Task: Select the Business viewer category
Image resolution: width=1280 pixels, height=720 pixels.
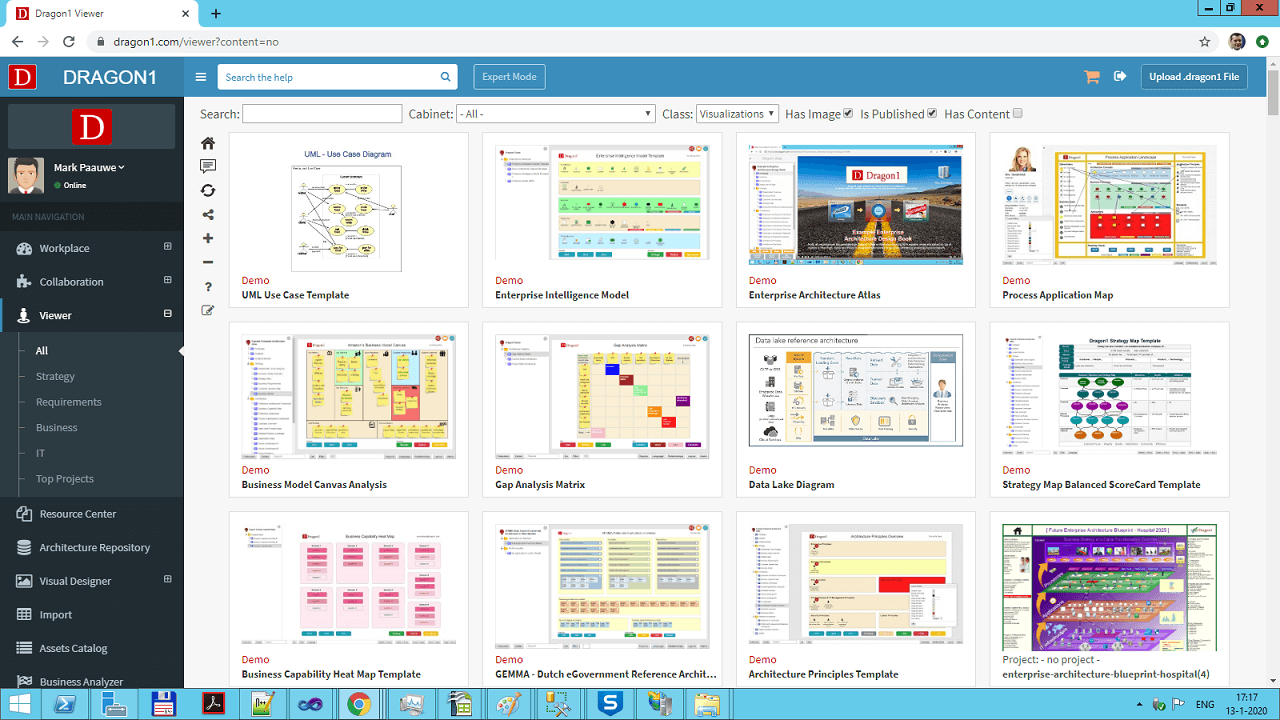Action: coord(57,428)
